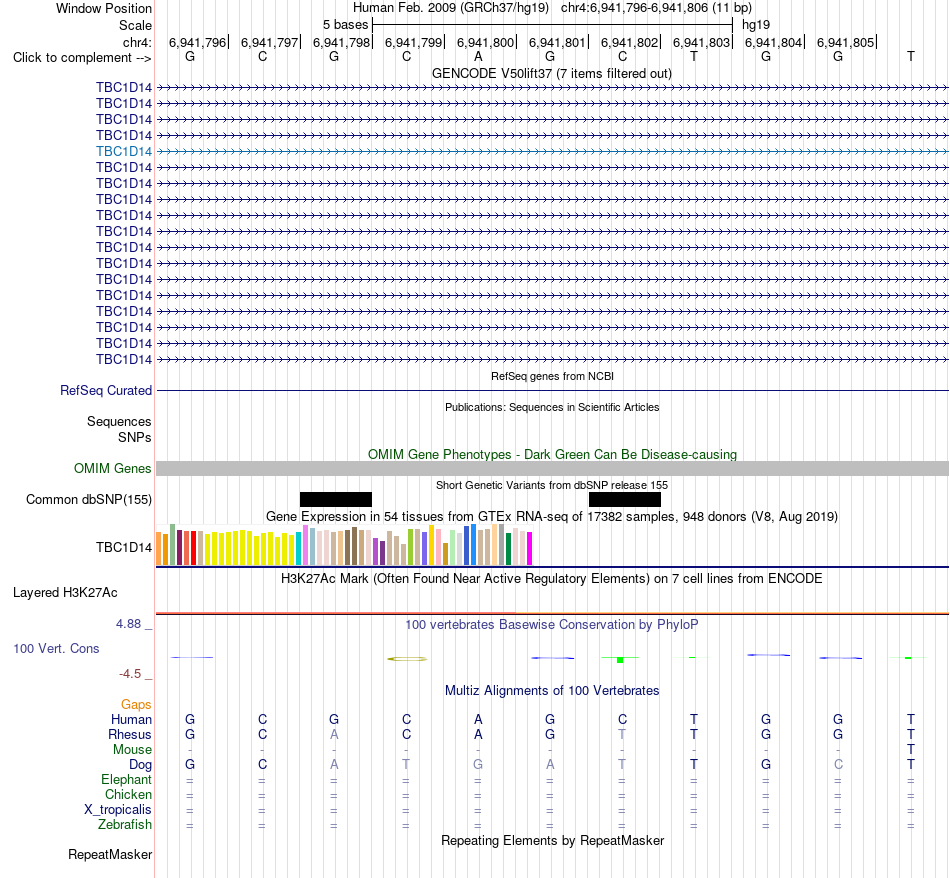Click the 'Chicken' species row label
The height and width of the screenshot is (878, 950).
click(x=128, y=795)
